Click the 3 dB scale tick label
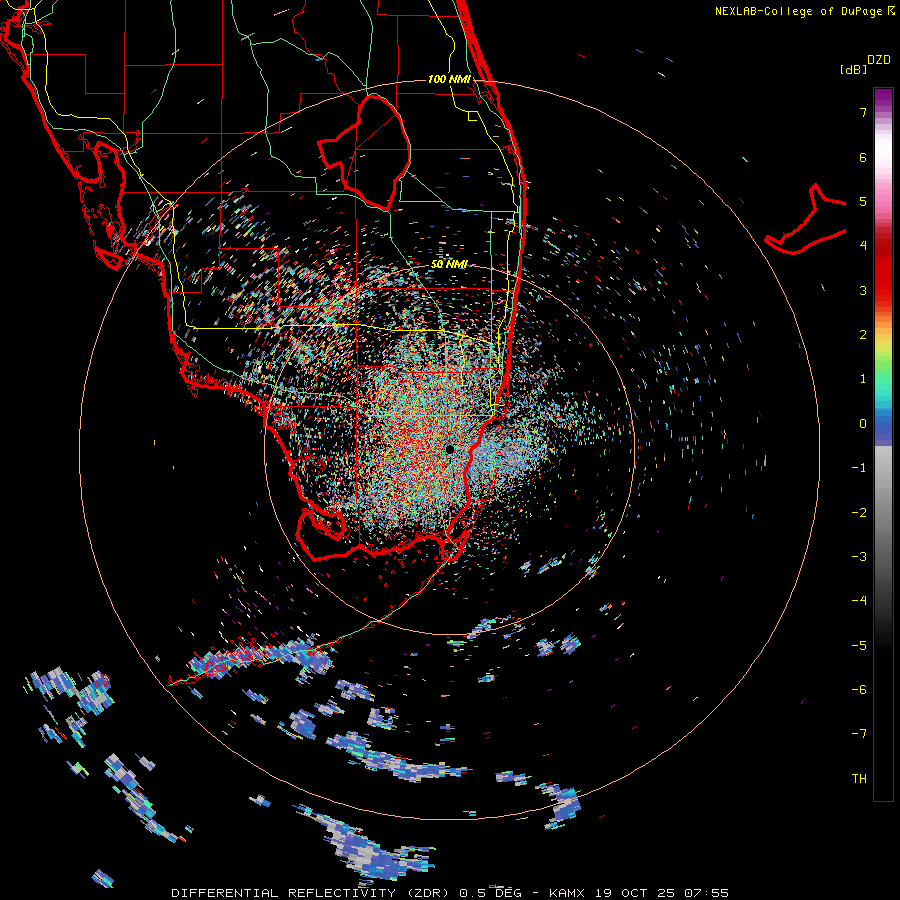 862,290
